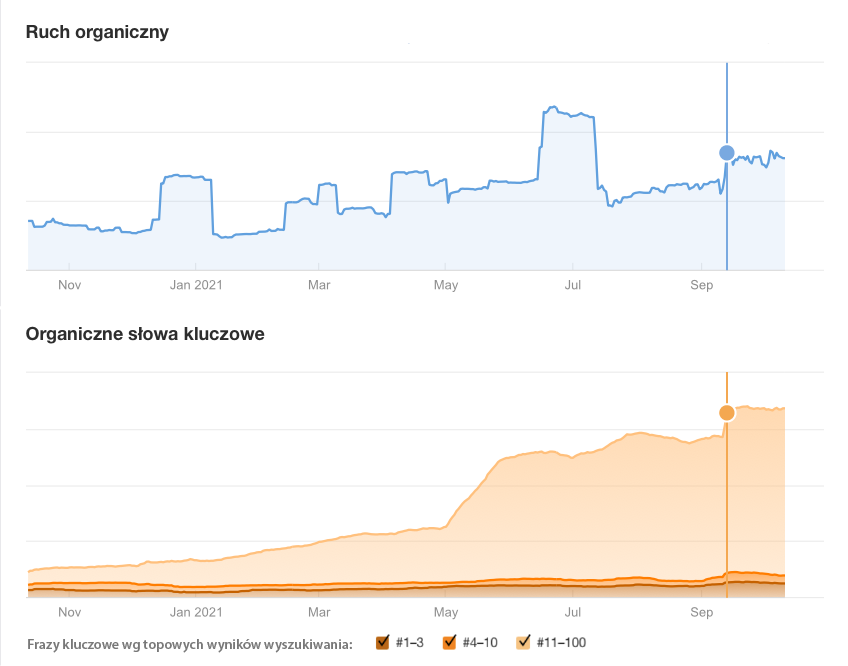Click the 'Frazy kluczowe wg topowych wyników' legend text

click(190, 643)
